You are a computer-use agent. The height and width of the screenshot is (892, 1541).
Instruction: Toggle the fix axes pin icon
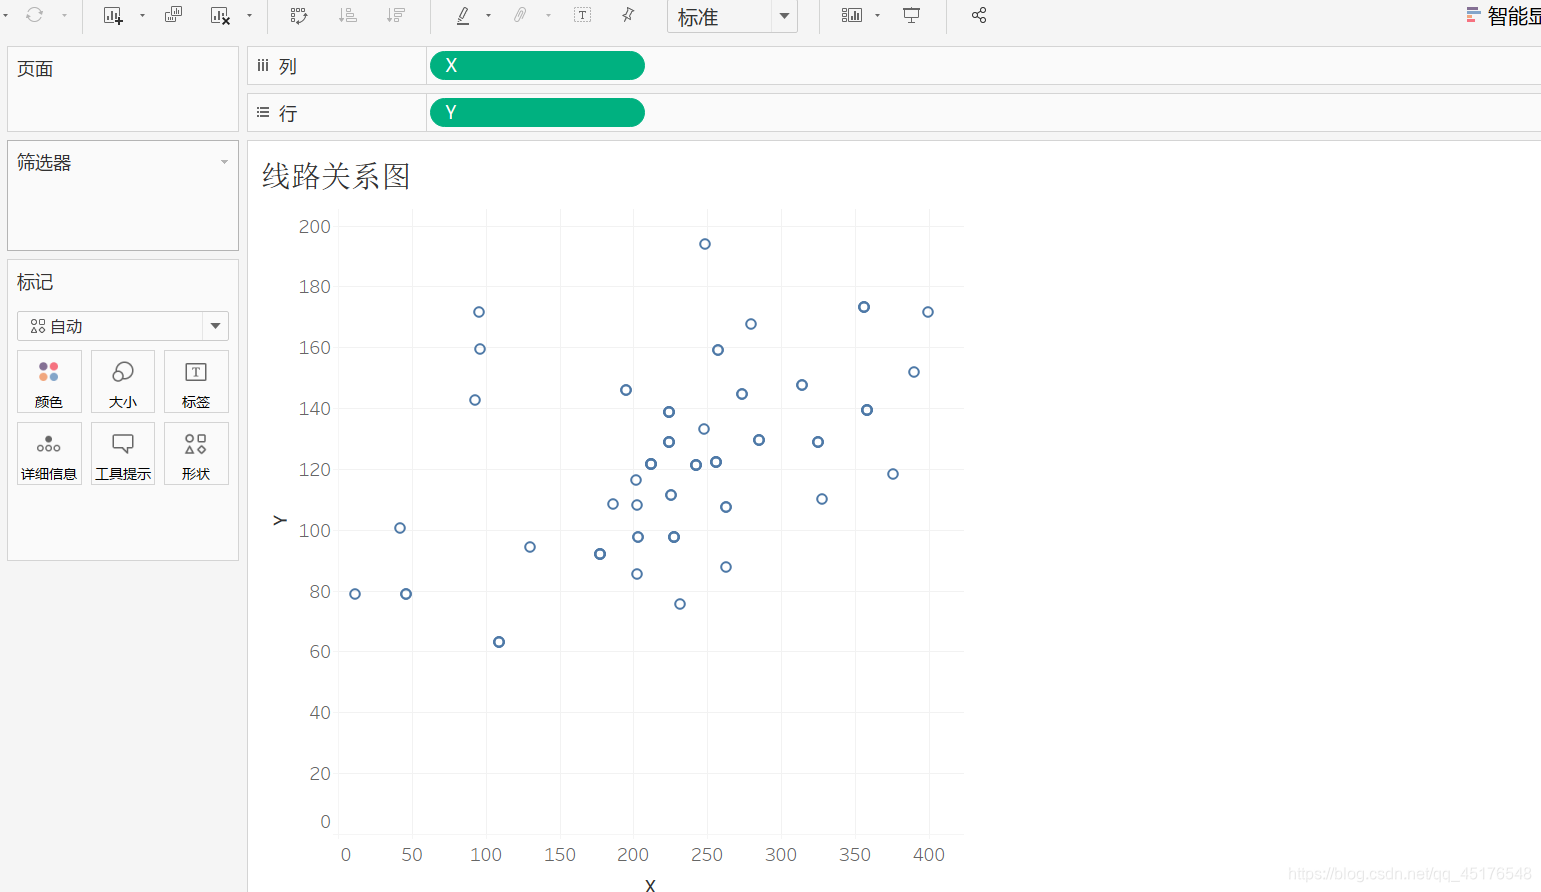(628, 15)
